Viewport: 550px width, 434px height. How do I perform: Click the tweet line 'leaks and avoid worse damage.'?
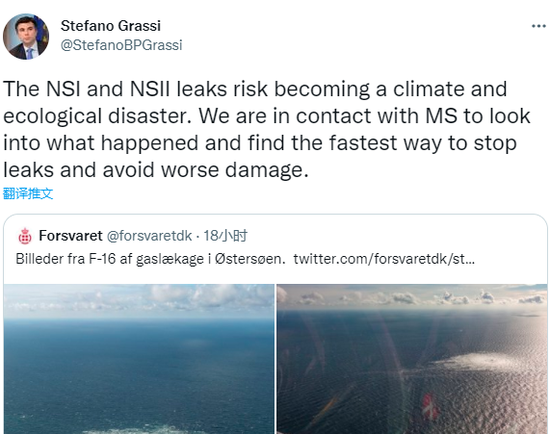(156, 170)
